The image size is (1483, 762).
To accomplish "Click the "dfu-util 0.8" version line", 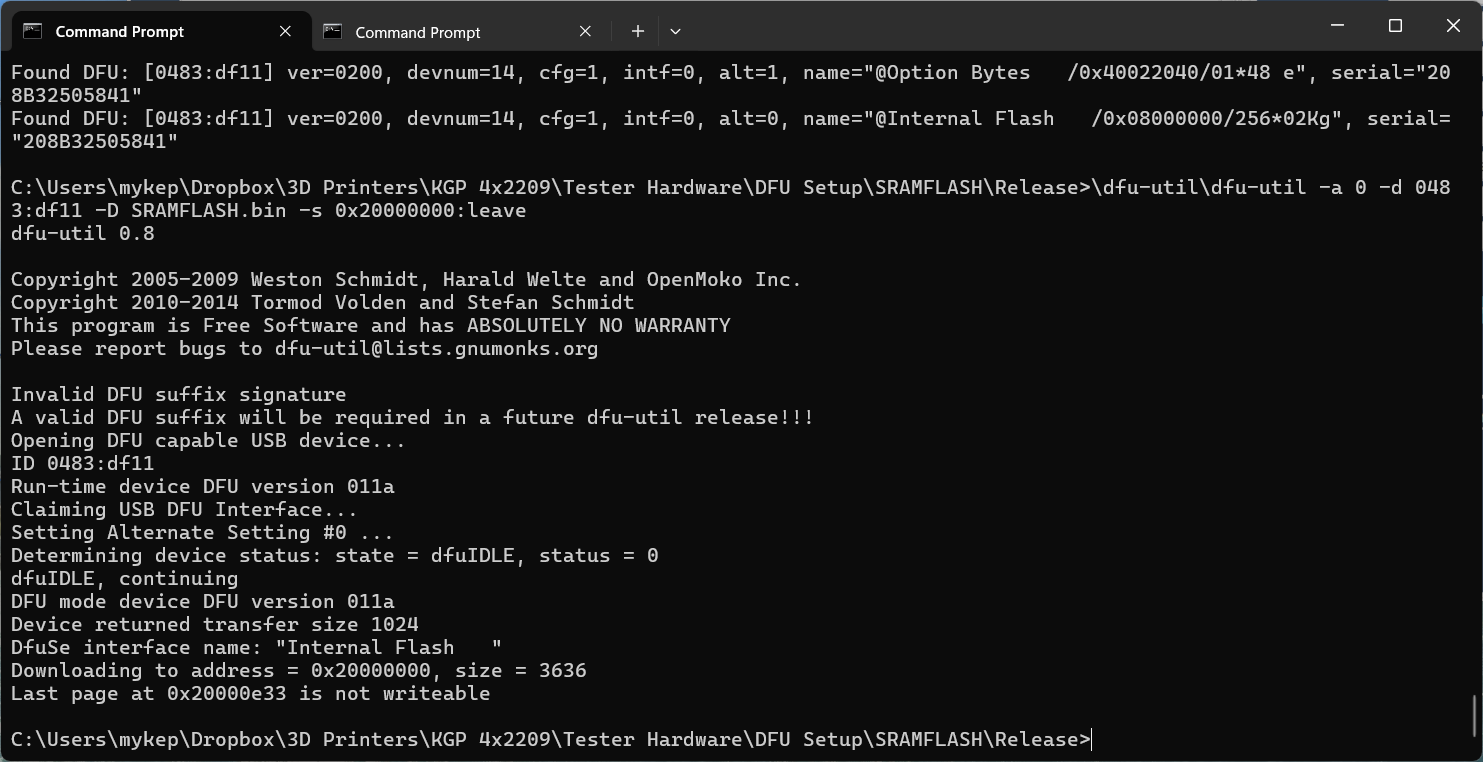I will pos(82,233).
